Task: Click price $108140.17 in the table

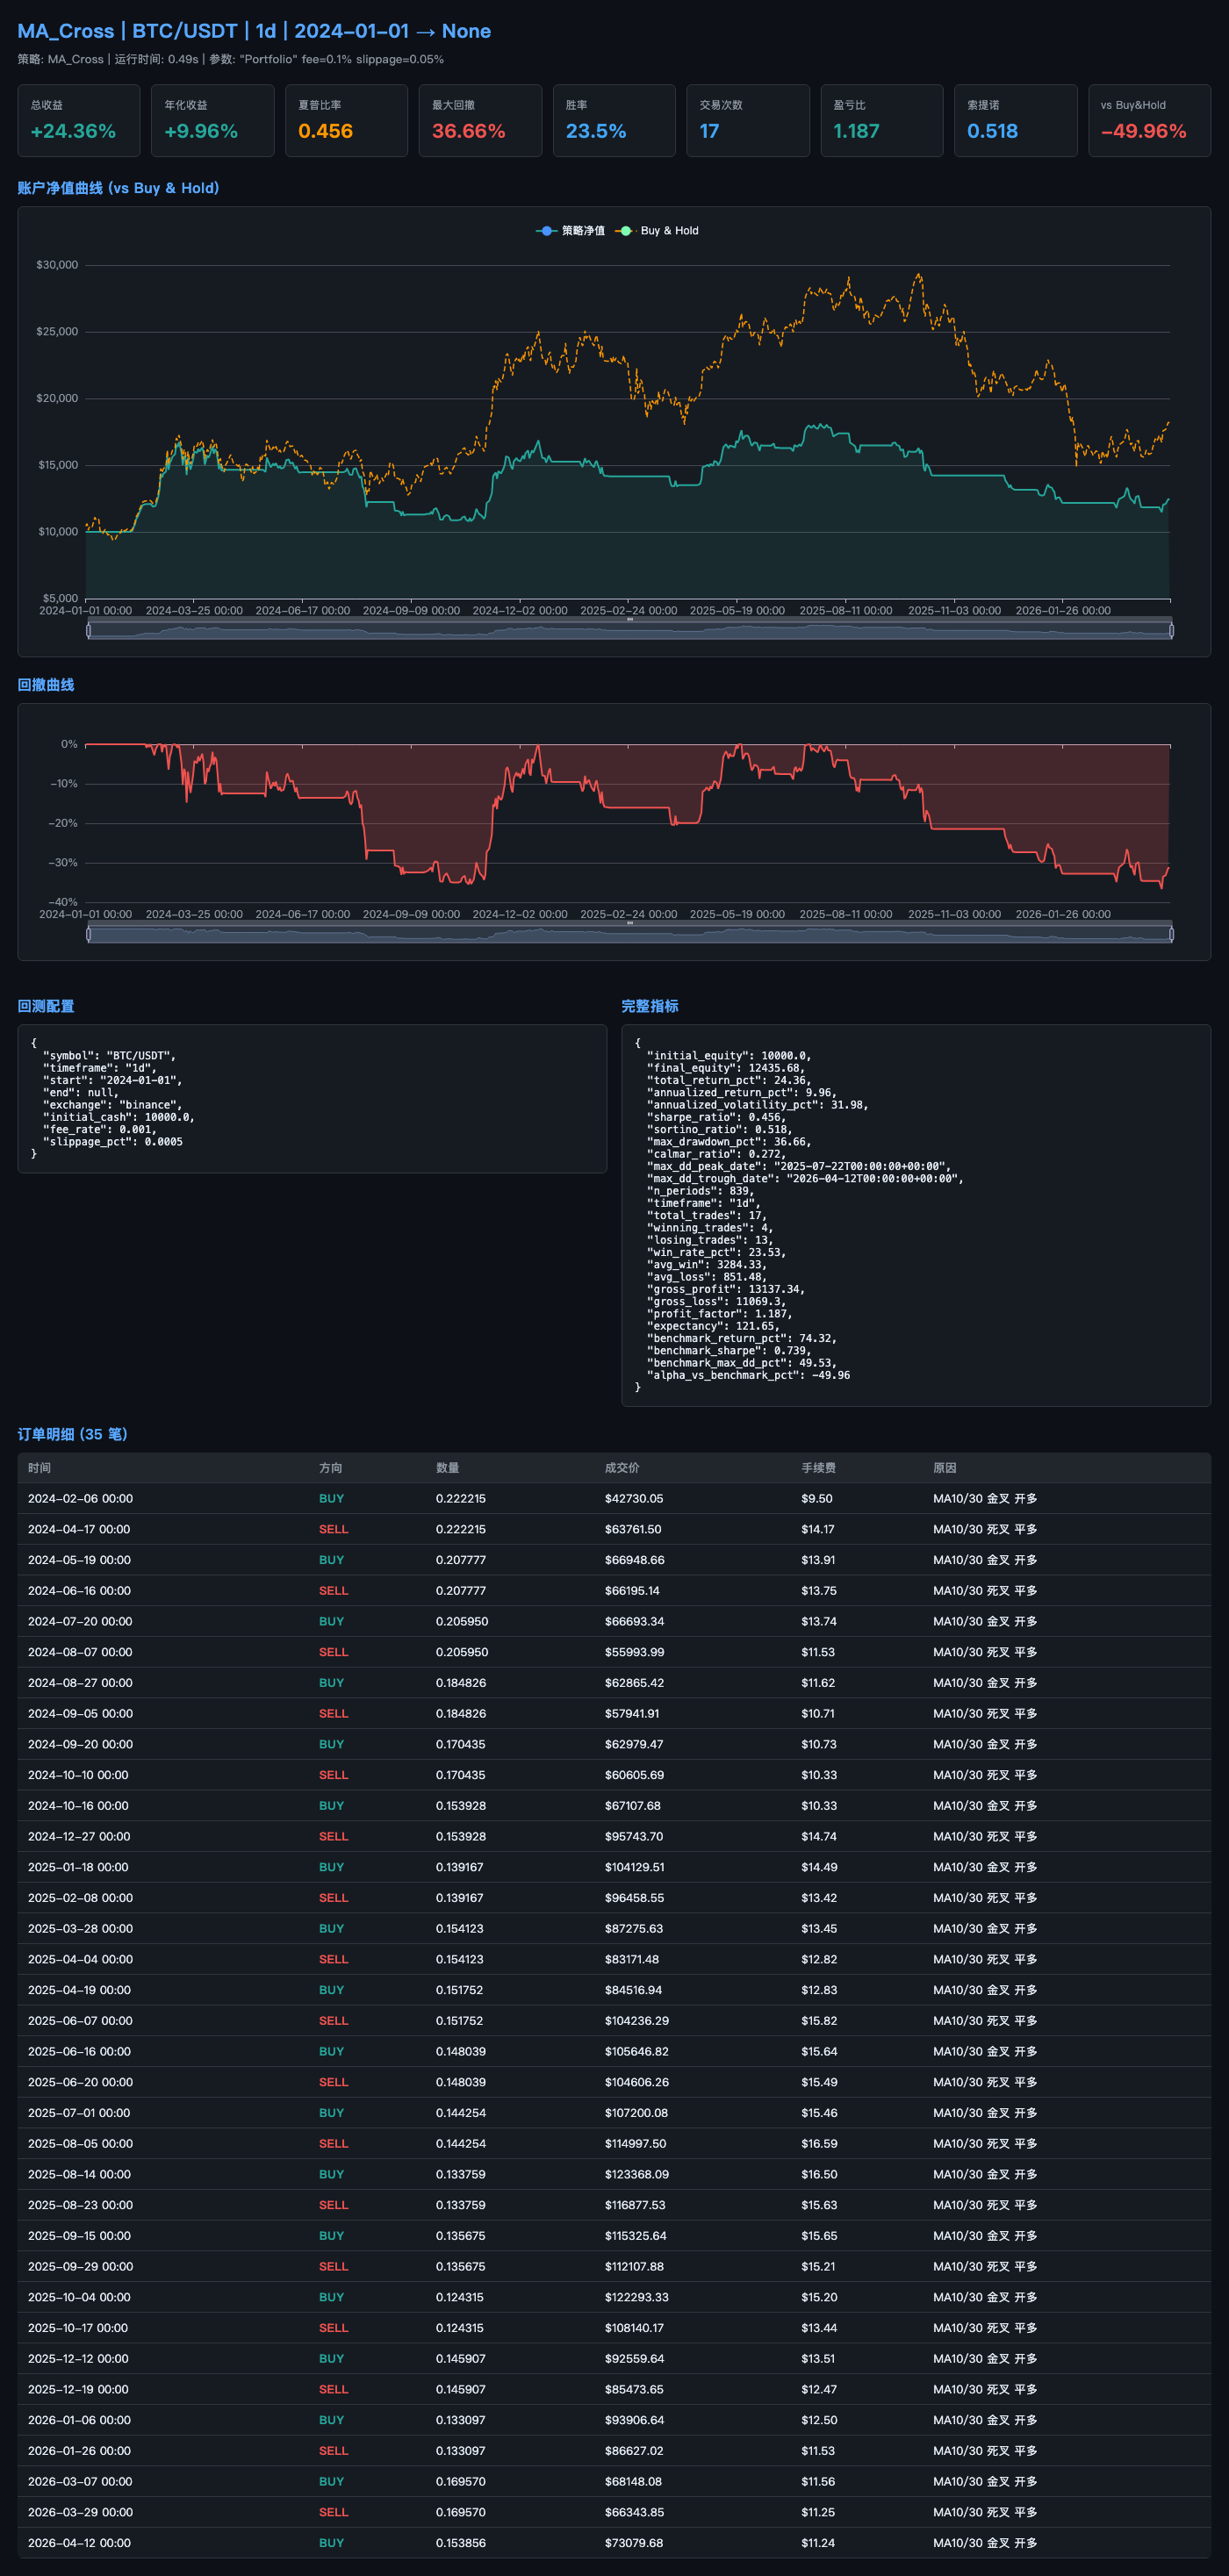Action: click(x=634, y=2328)
